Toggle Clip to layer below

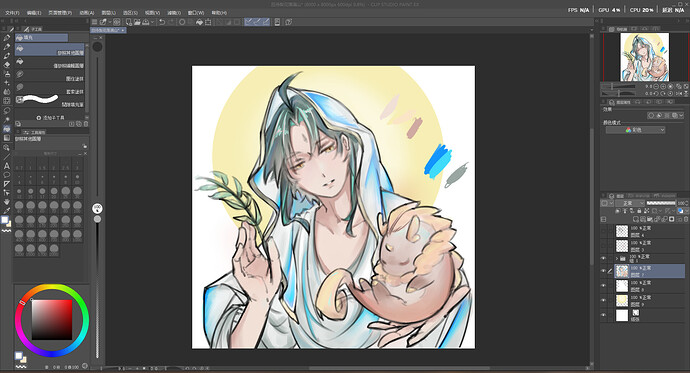(618, 211)
